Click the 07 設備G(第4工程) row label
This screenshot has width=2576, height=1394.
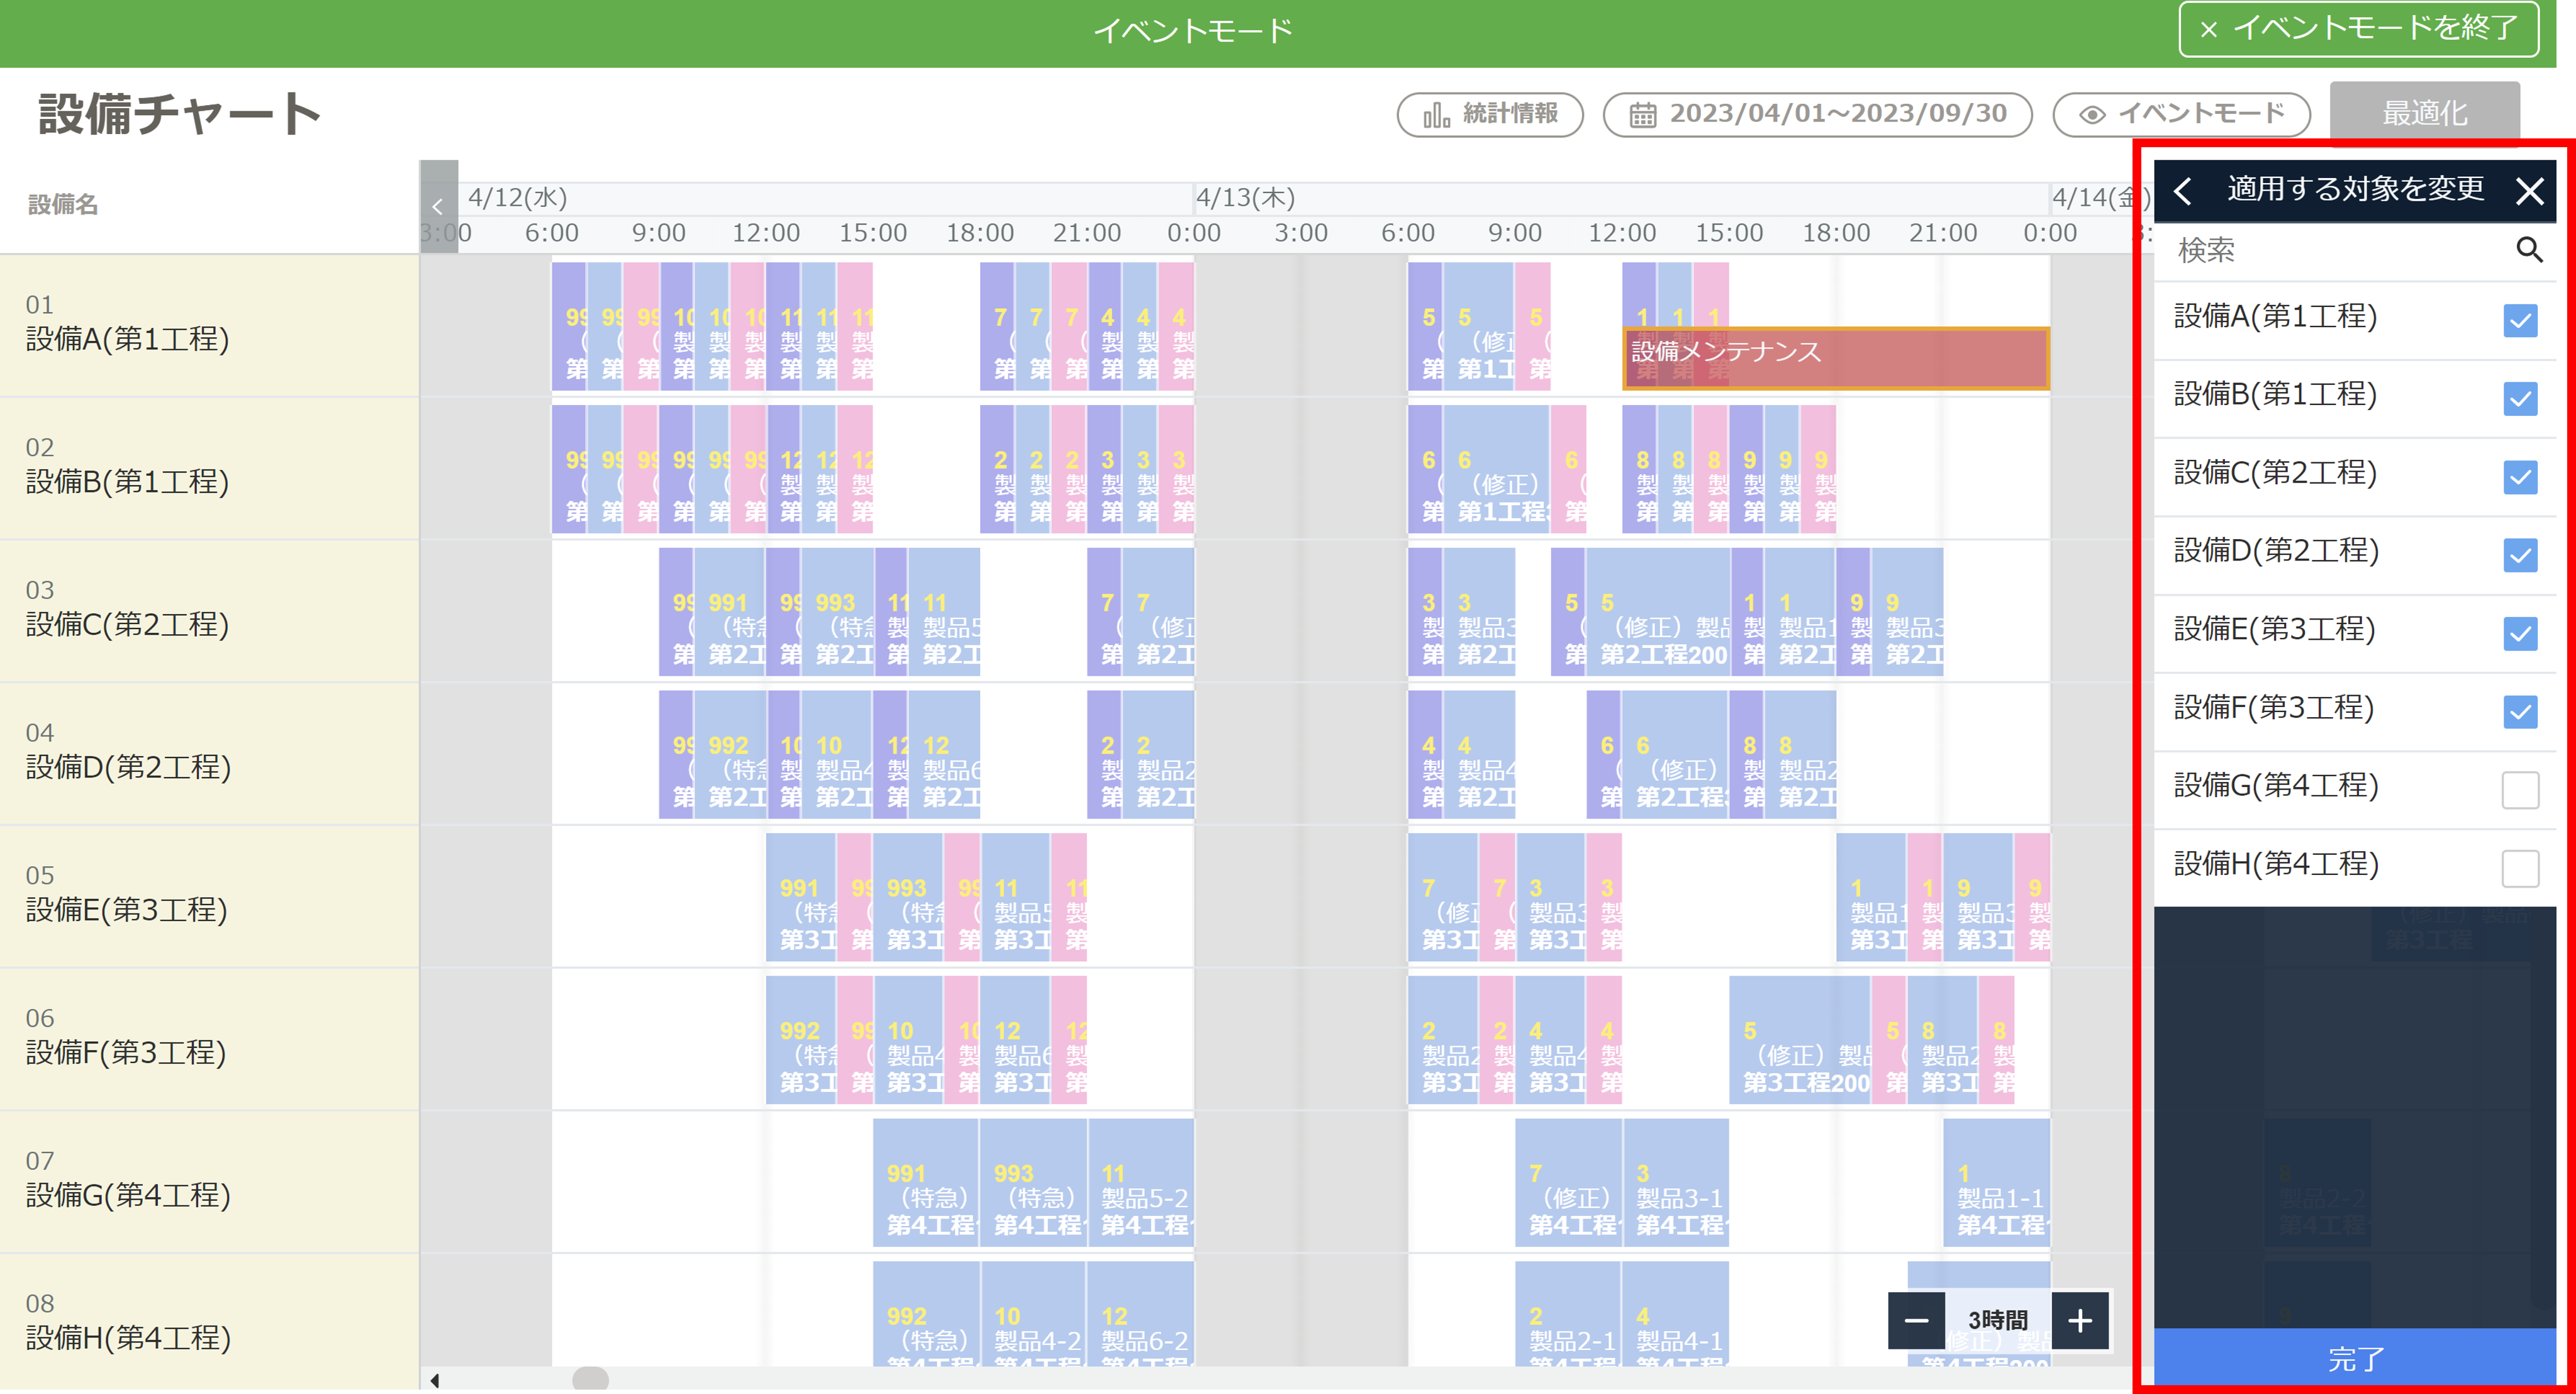(x=209, y=1182)
